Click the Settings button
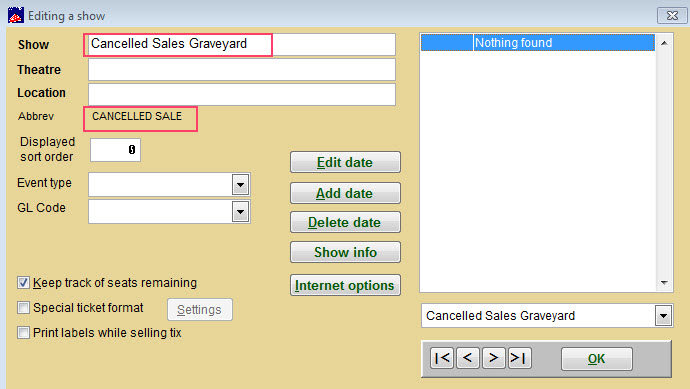 pos(200,310)
